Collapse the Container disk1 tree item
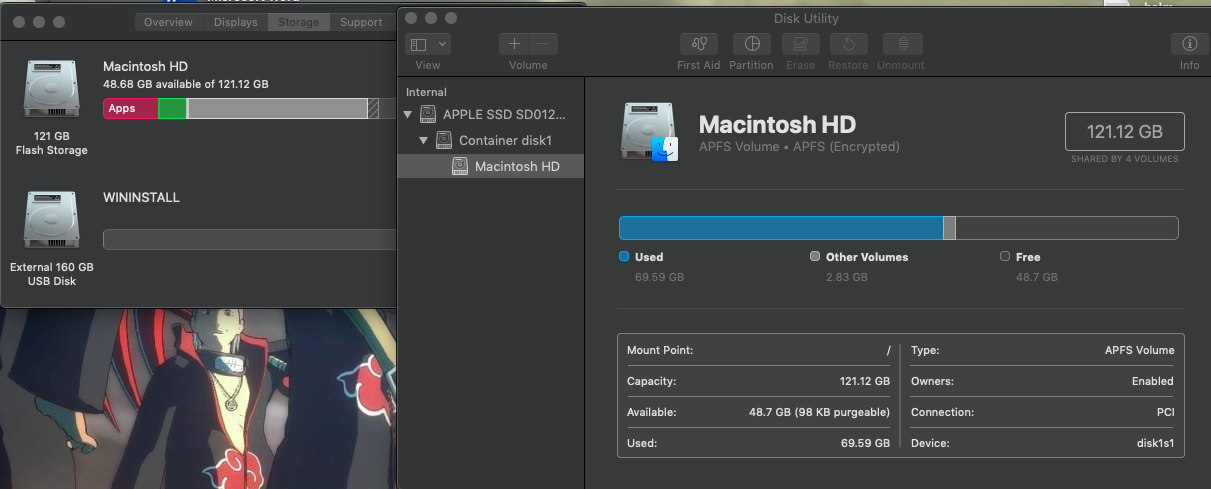 coord(424,141)
